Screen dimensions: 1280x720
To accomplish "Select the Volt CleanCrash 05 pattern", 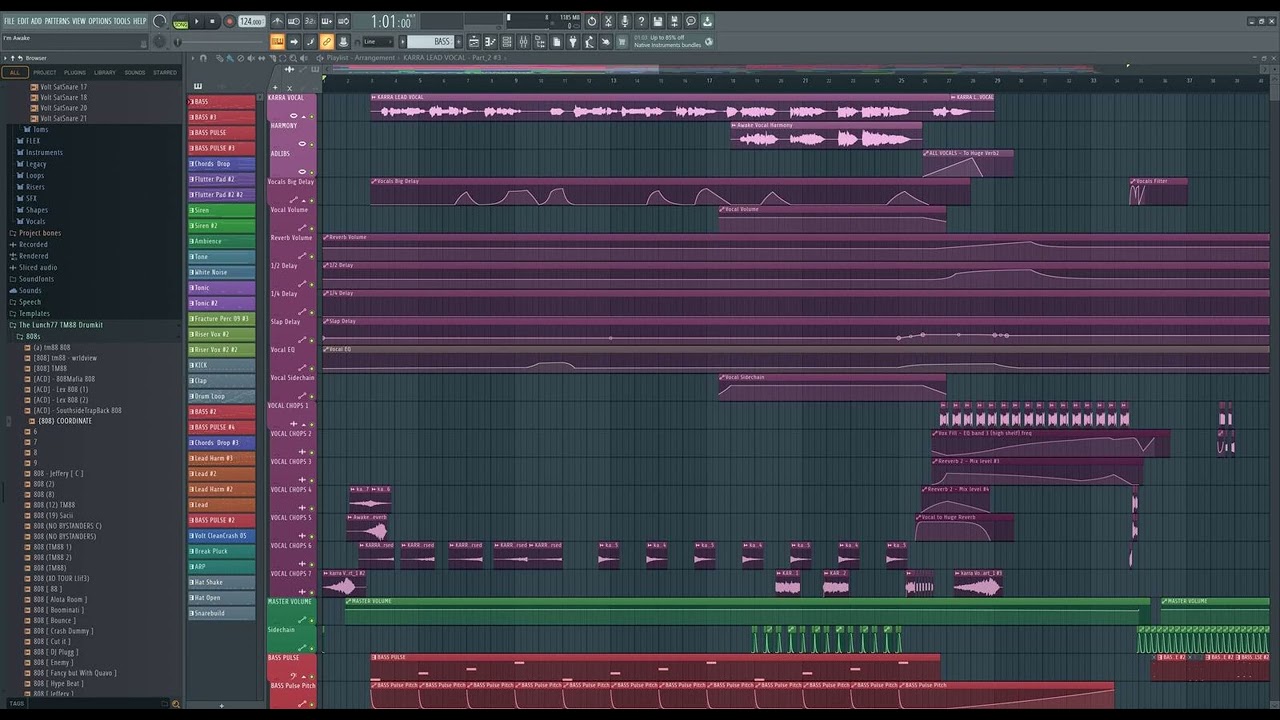I will point(222,535).
